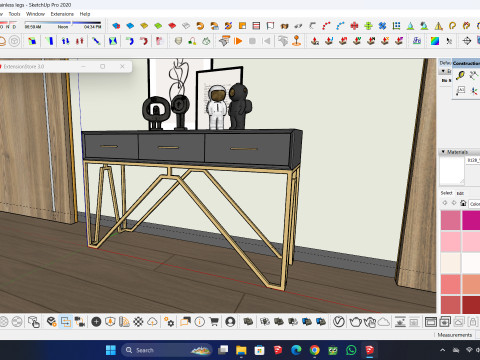The image size is (480, 360).
Task: Click the user account profile icon
Action: [230, 322]
